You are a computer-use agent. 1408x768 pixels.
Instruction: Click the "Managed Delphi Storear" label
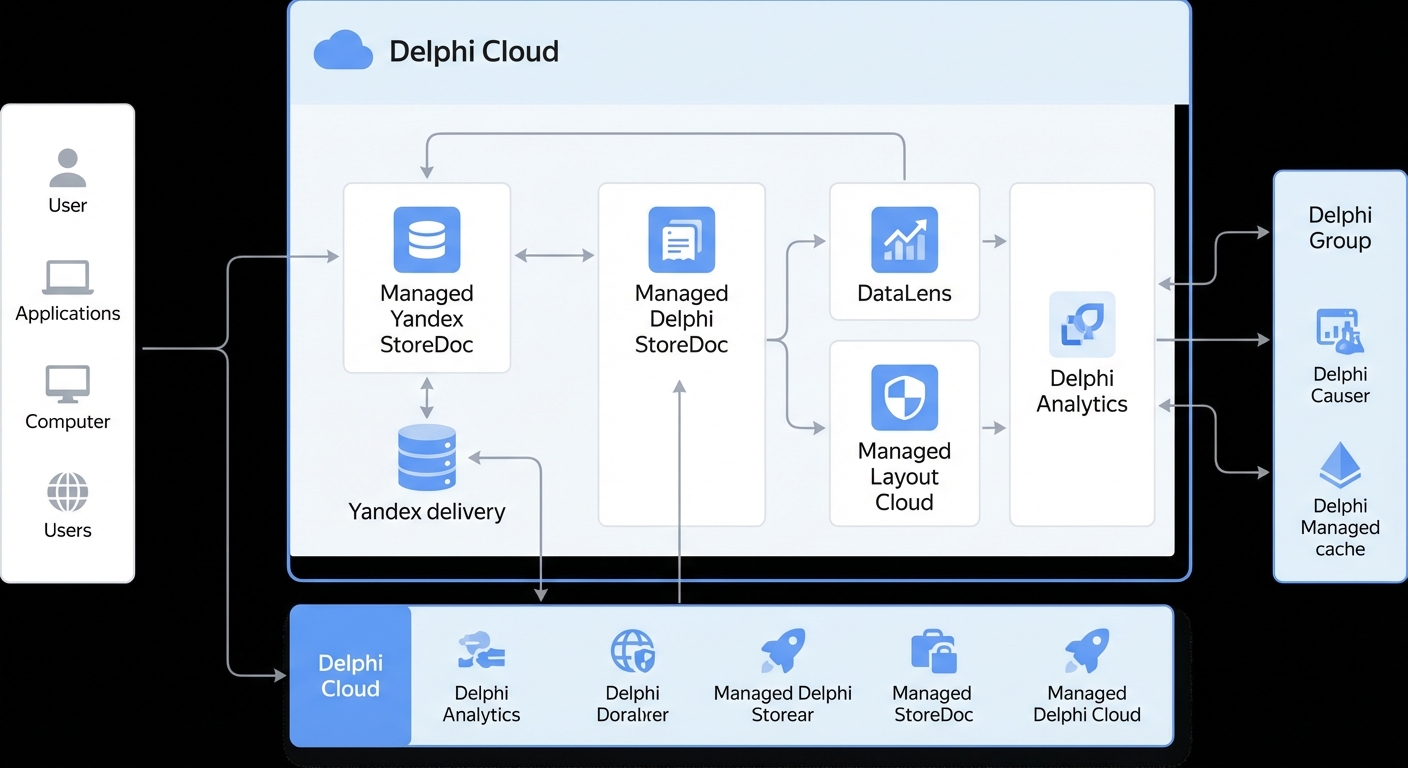pyautogui.click(x=783, y=704)
